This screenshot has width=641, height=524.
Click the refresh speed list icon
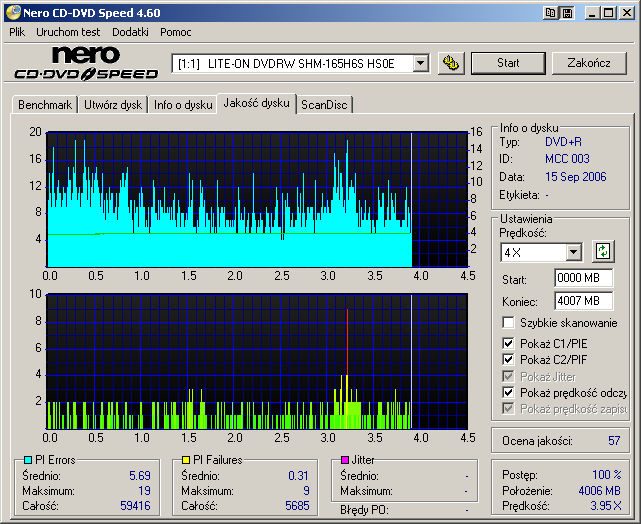click(603, 251)
